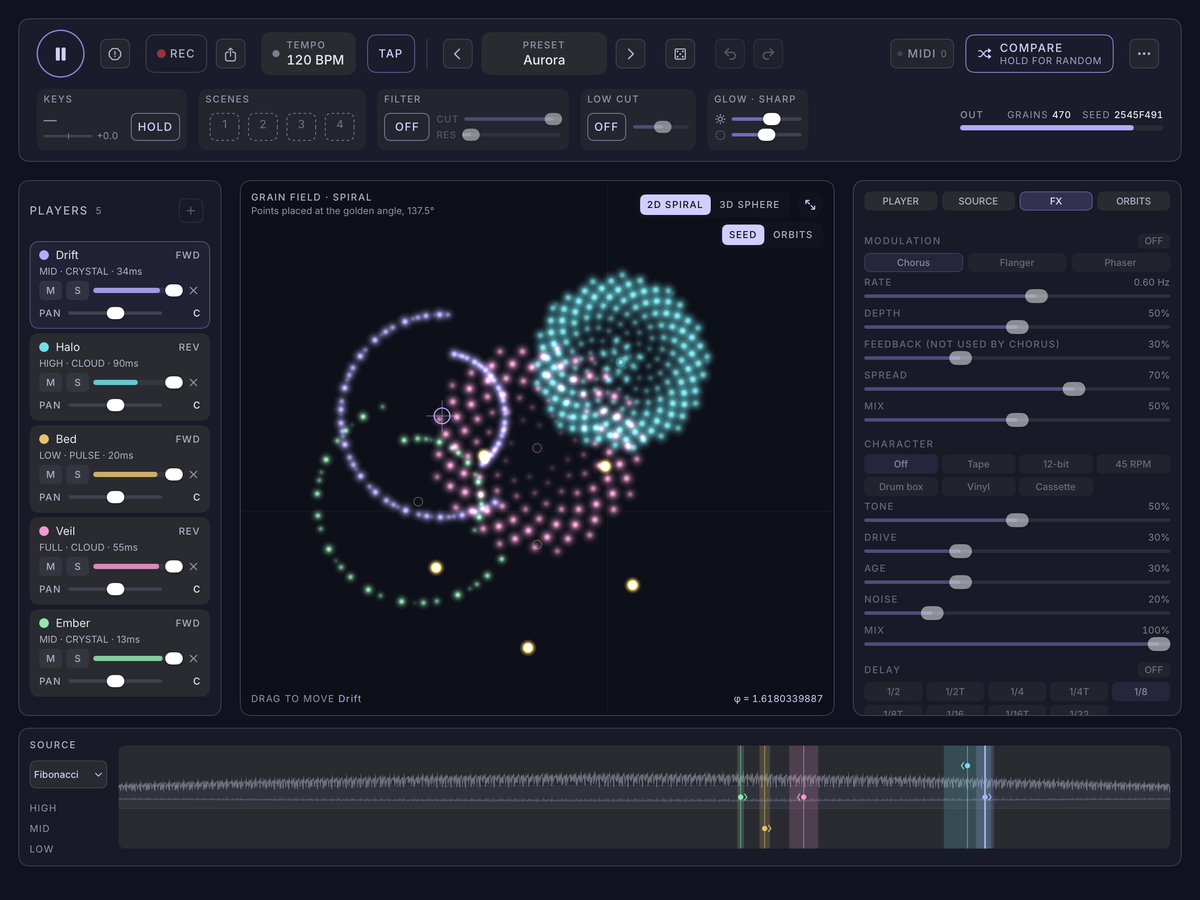Switch to the SOURCE tab

click(x=978, y=201)
